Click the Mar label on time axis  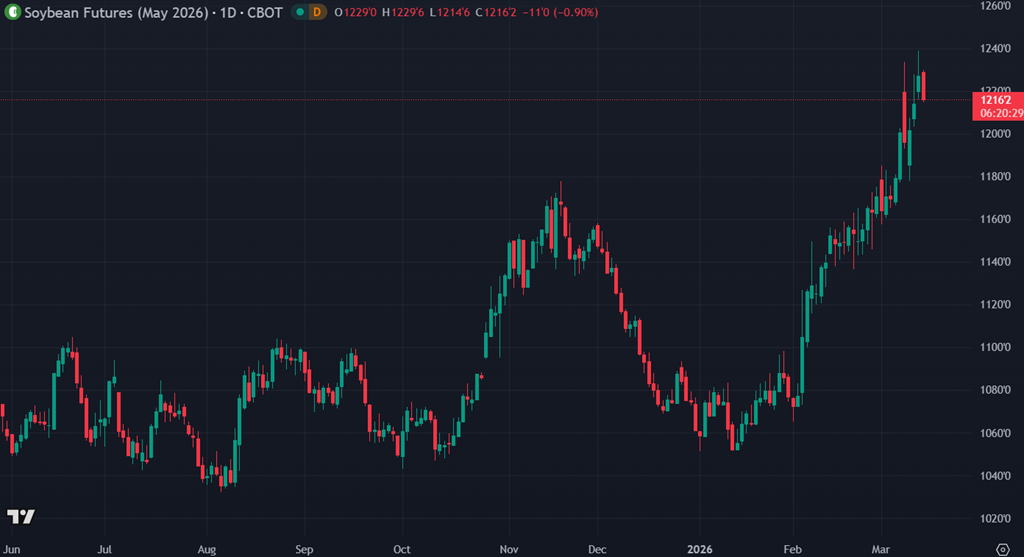click(880, 549)
